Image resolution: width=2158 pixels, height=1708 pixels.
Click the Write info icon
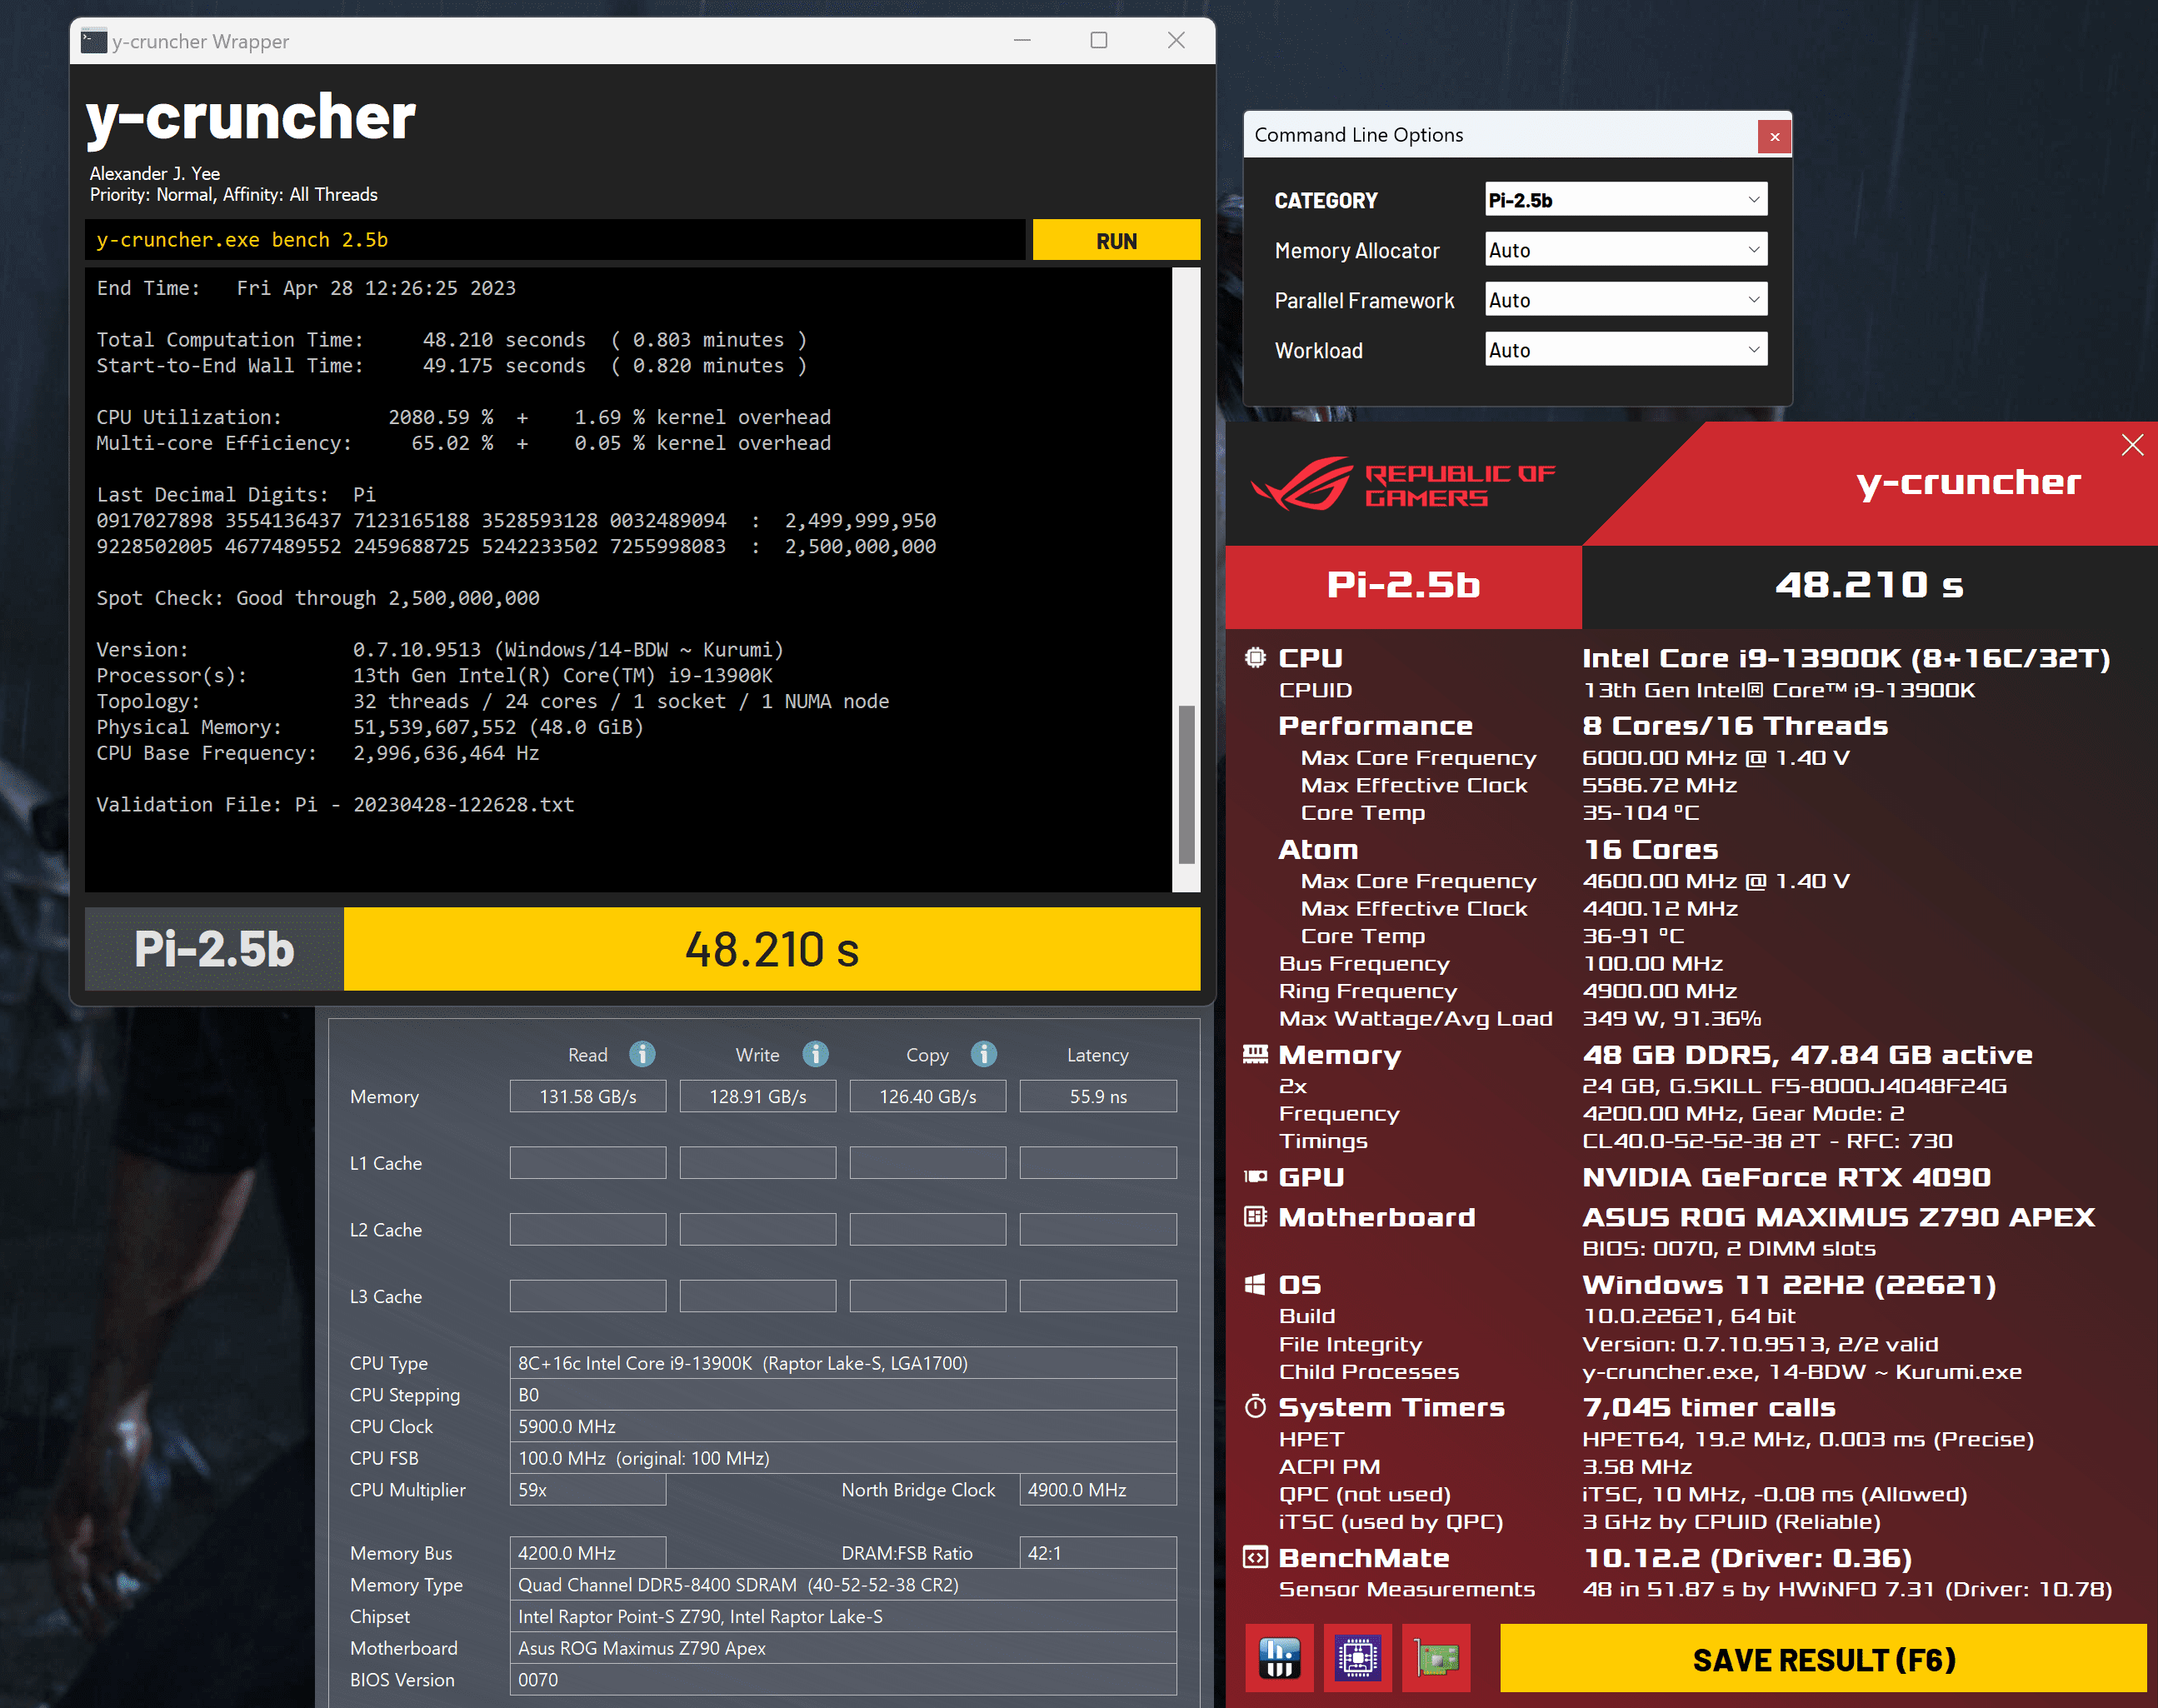815,1054
